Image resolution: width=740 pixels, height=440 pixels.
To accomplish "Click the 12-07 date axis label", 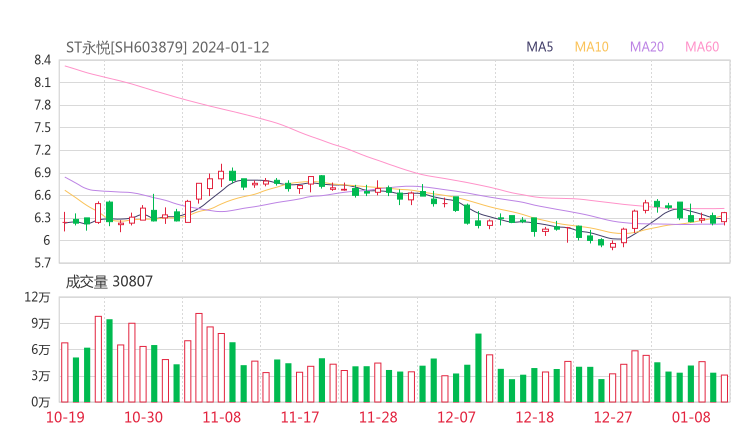I will (x=456, y=417).
